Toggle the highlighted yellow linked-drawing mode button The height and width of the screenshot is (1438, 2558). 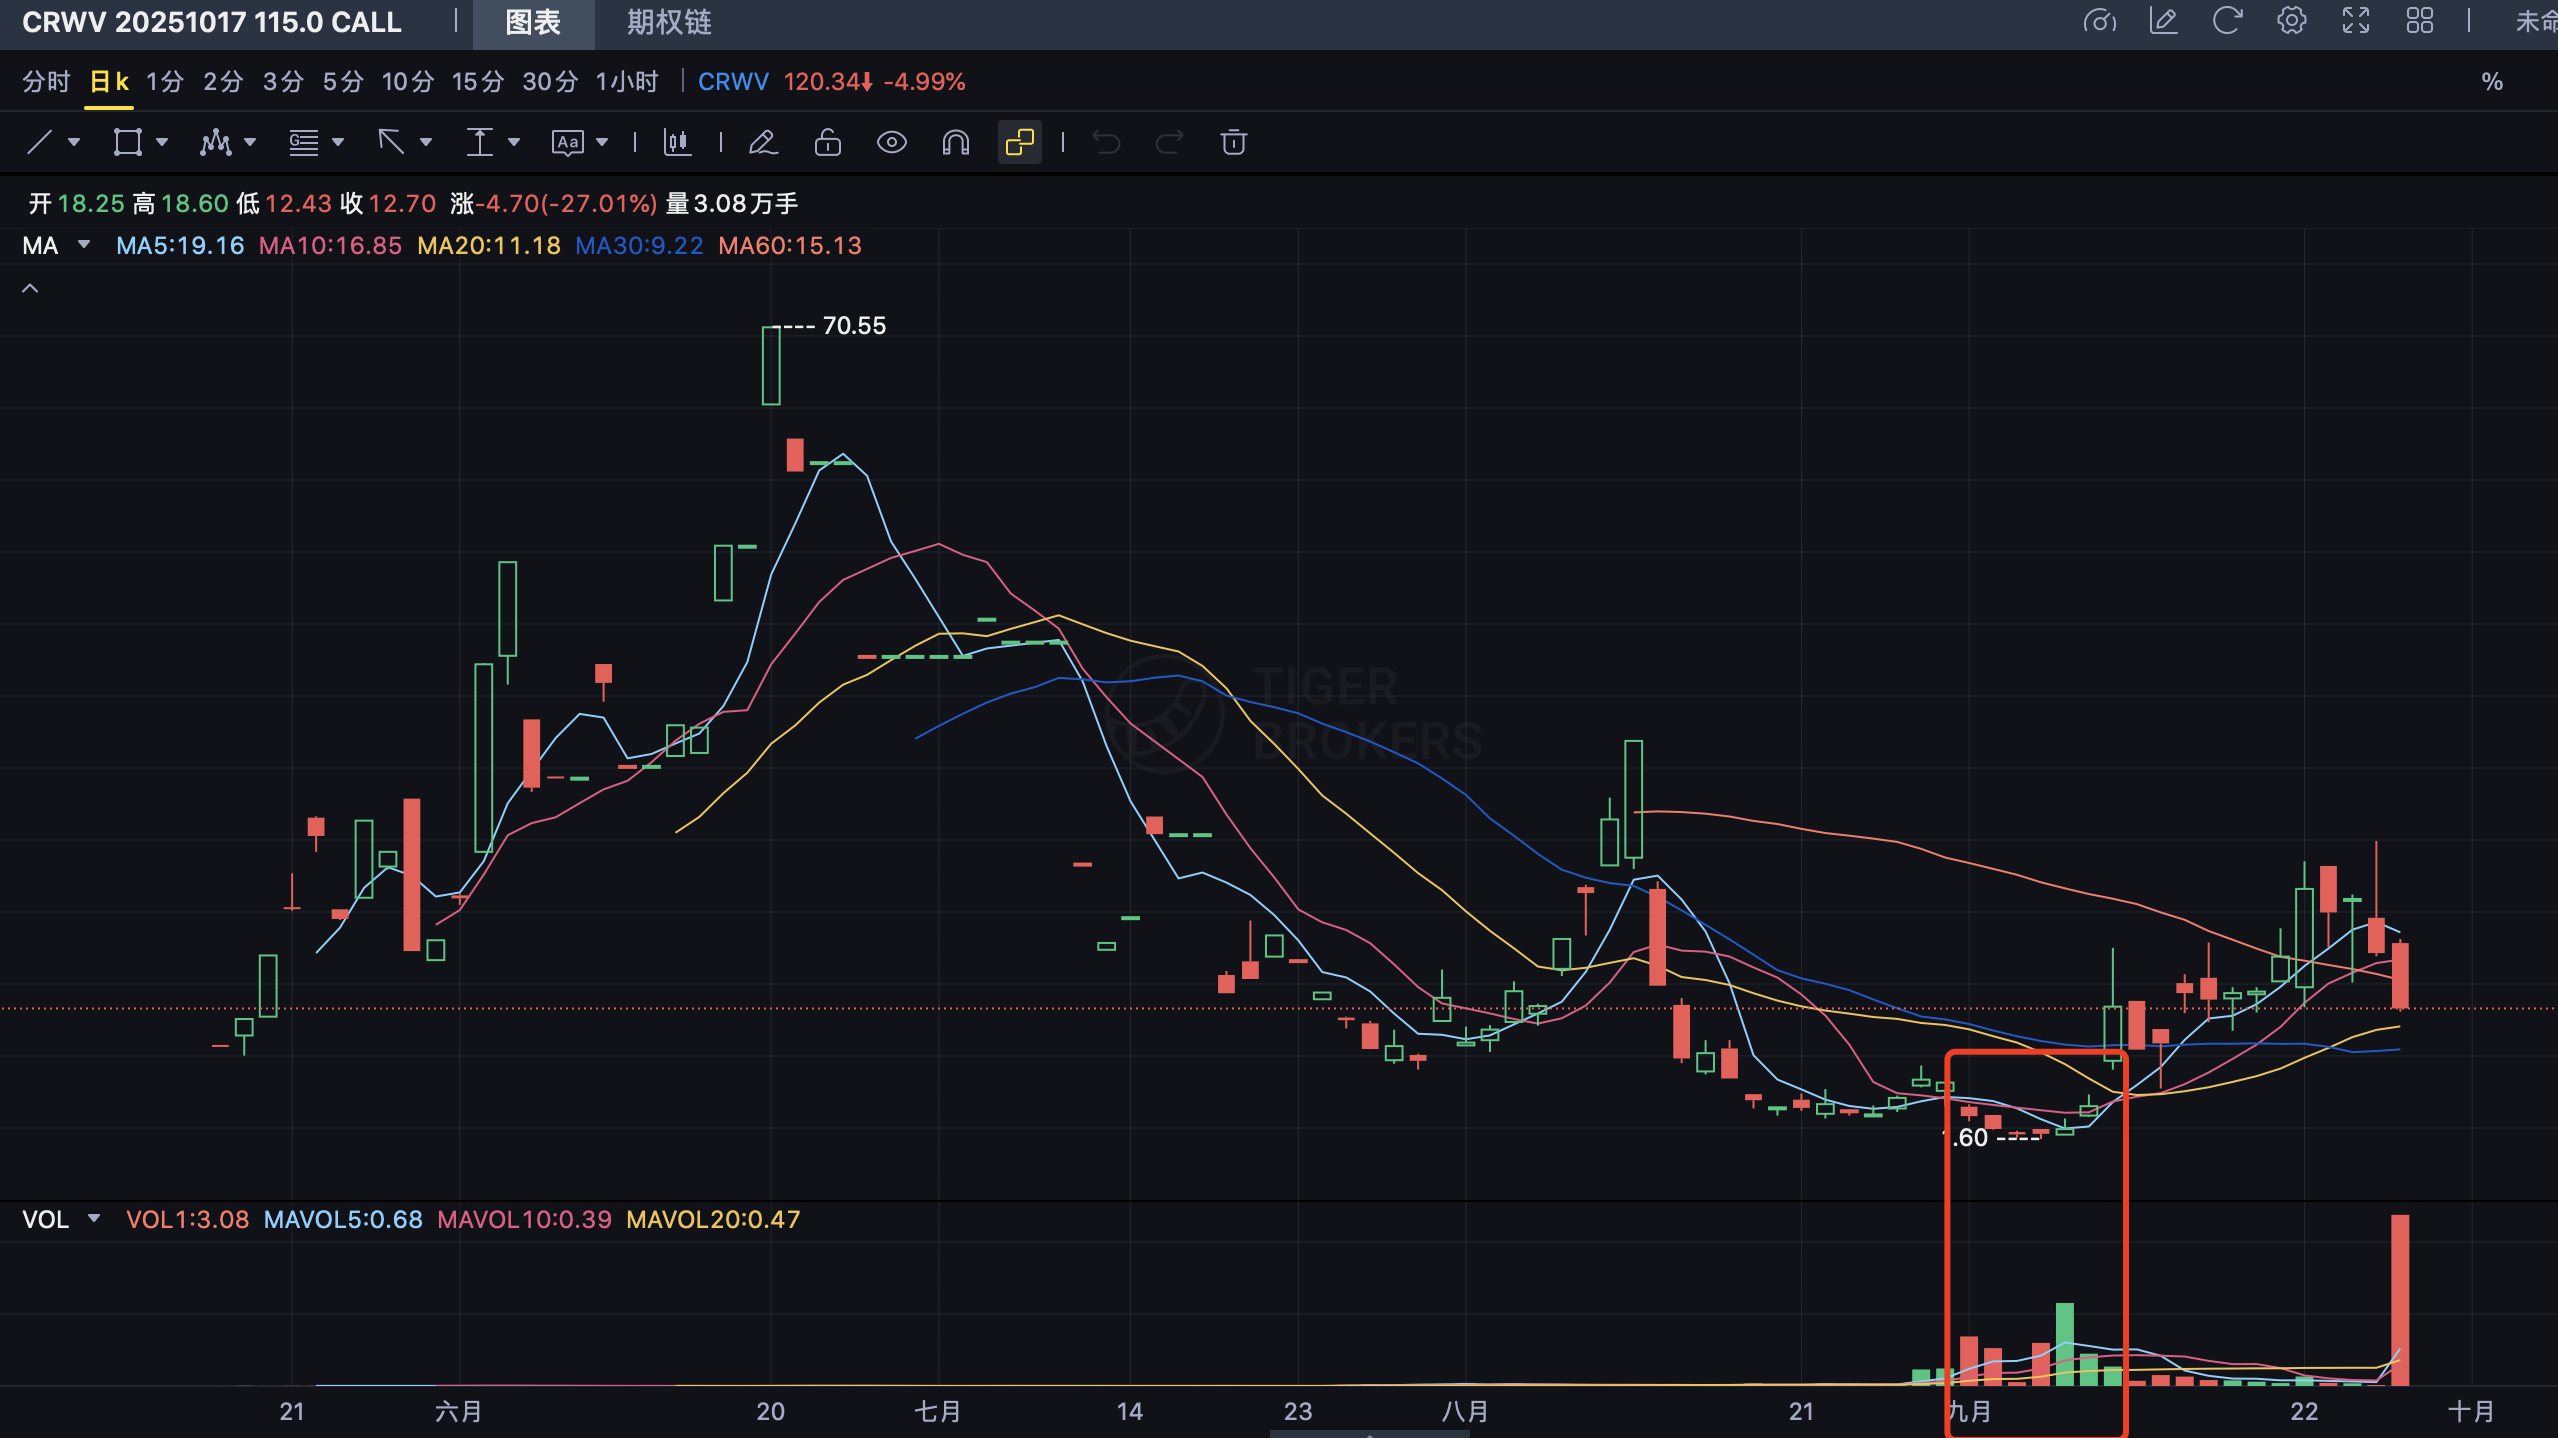(1019, 142)
